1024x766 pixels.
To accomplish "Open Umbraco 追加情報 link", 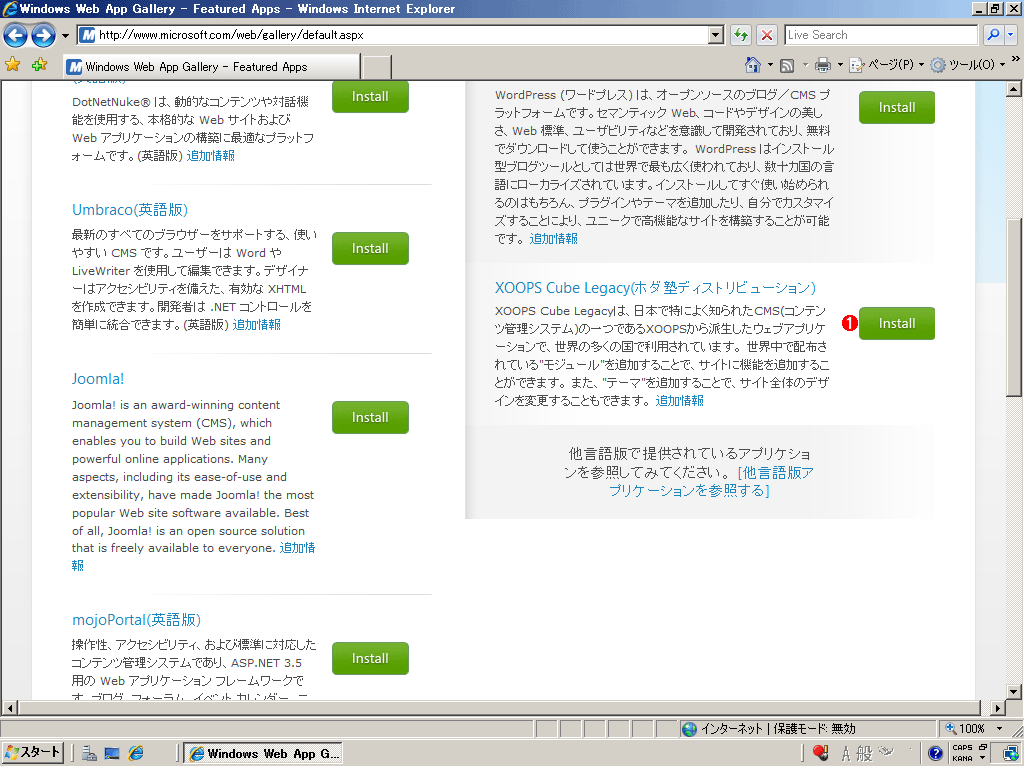I will click(257, 325).
